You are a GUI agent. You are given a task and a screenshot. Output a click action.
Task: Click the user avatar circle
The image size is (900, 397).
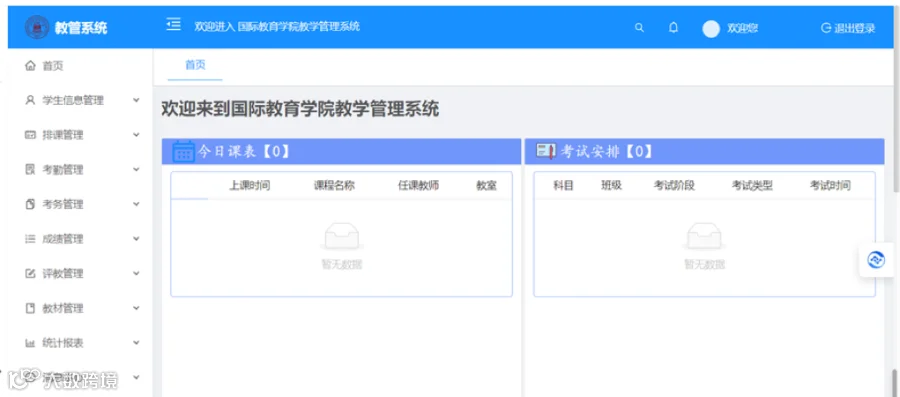(x=711, y=29)
